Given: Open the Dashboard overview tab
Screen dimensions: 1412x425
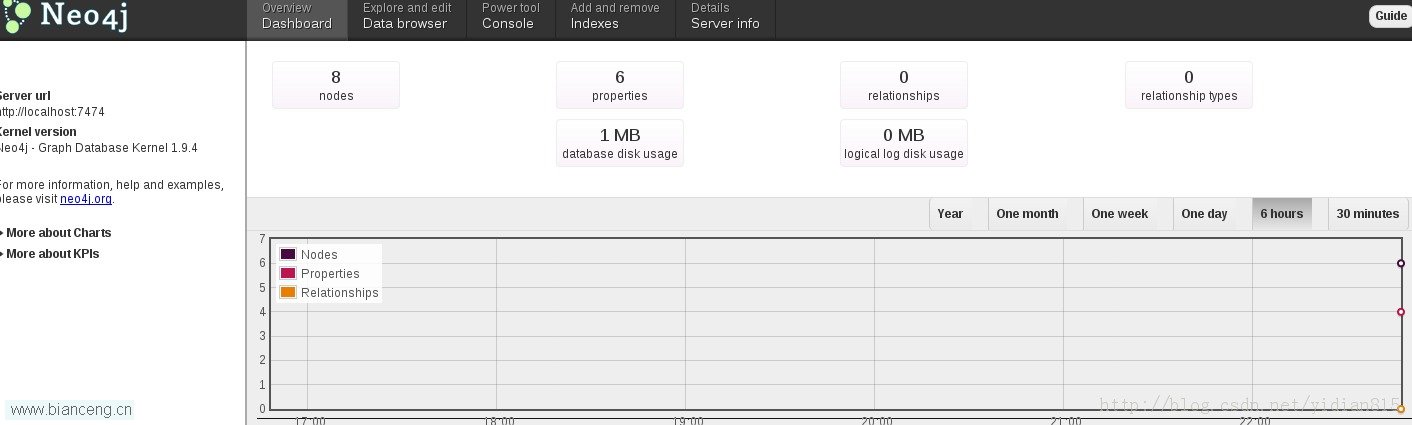Looking at the screenshot, I should click(x=297, y=19).
